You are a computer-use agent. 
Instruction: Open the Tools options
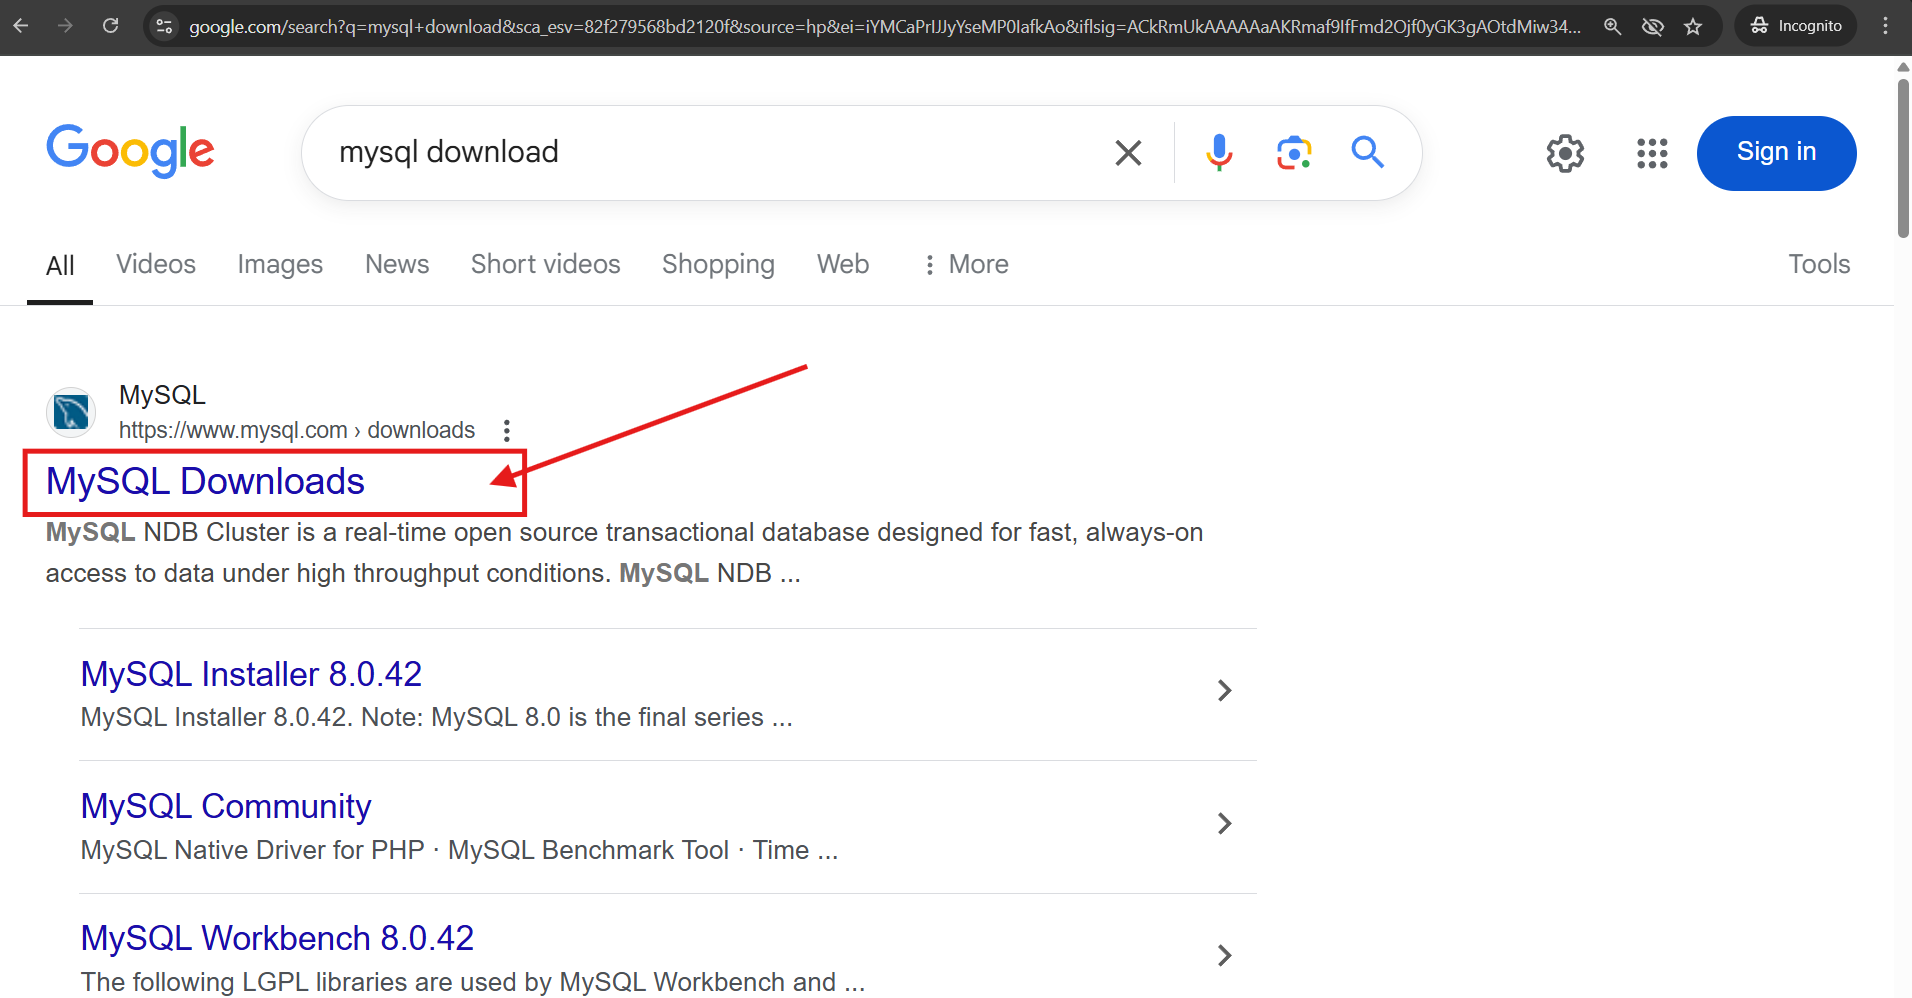pos(1819,264)
